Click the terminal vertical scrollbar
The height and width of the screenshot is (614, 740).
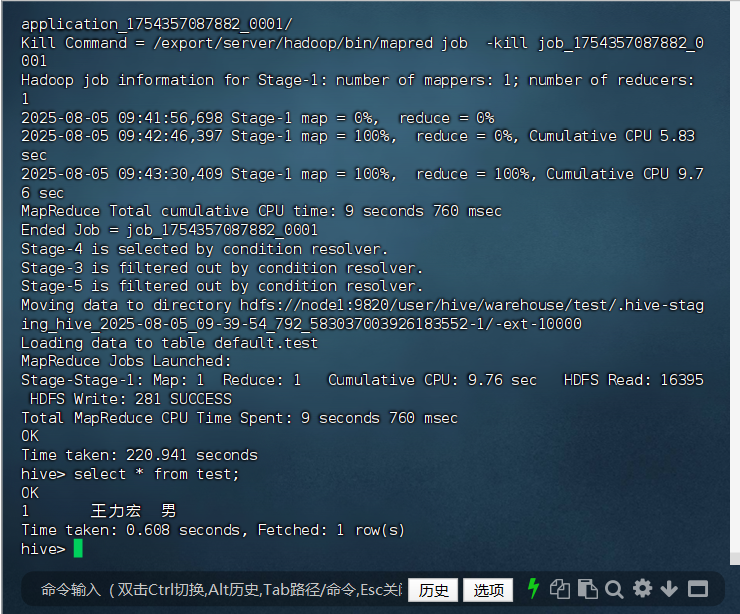(735, 283)
